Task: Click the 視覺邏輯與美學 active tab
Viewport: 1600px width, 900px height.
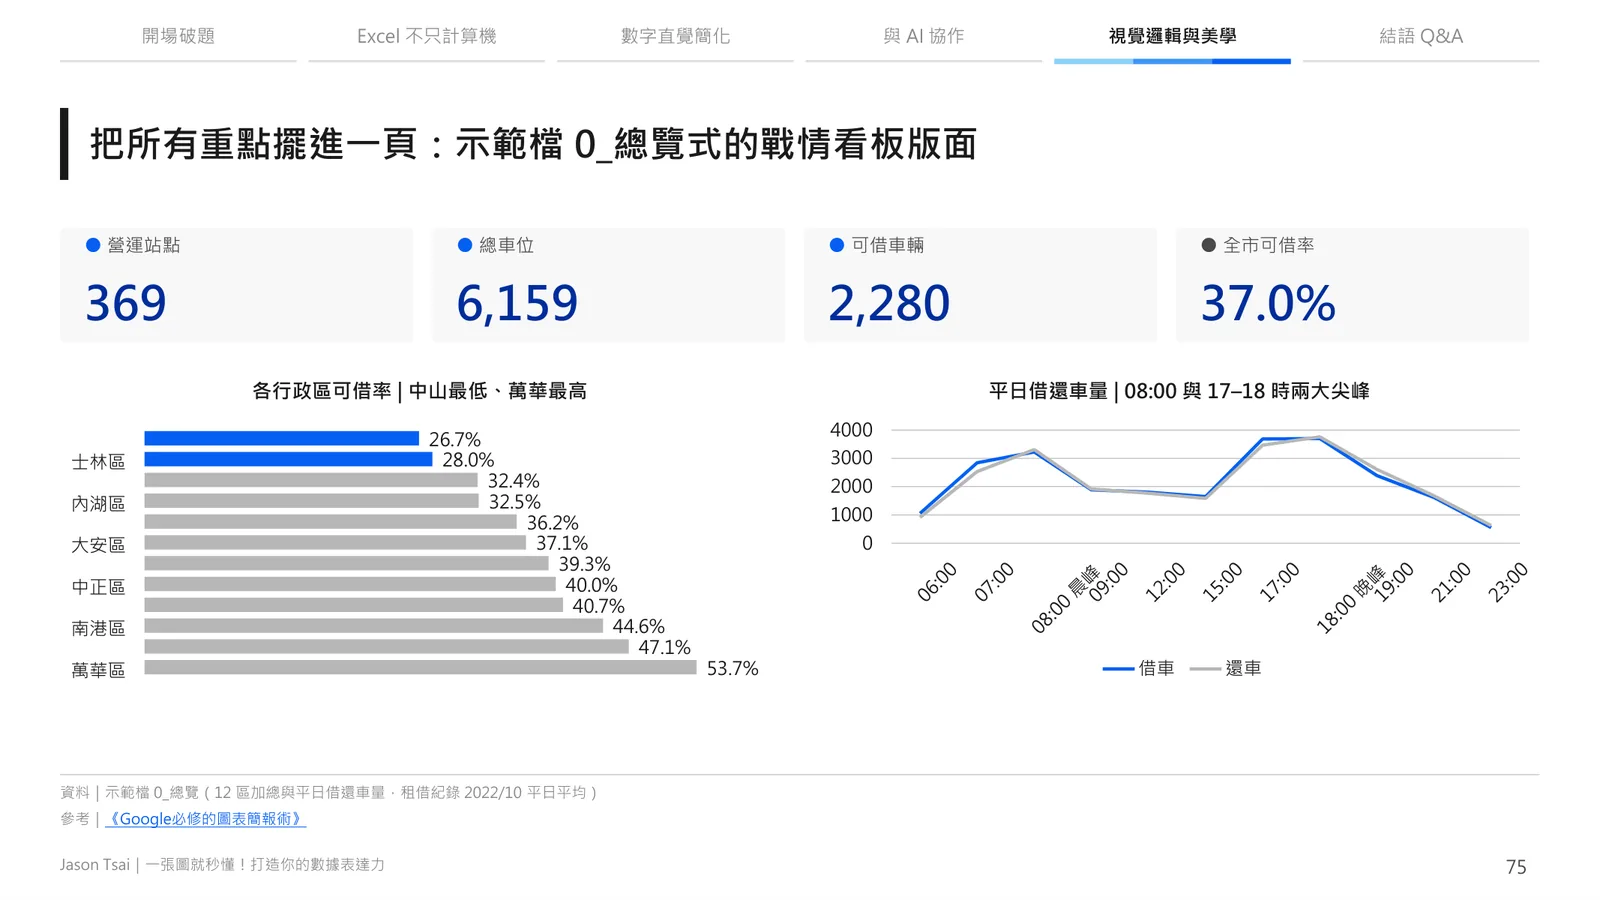Action: (1172, 36)
